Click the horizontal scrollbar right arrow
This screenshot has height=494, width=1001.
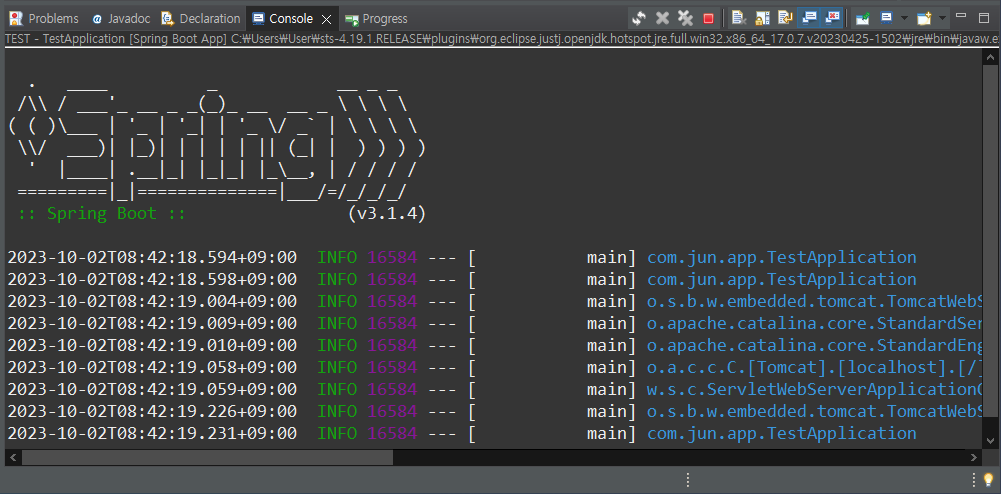[x=974, y=457]
